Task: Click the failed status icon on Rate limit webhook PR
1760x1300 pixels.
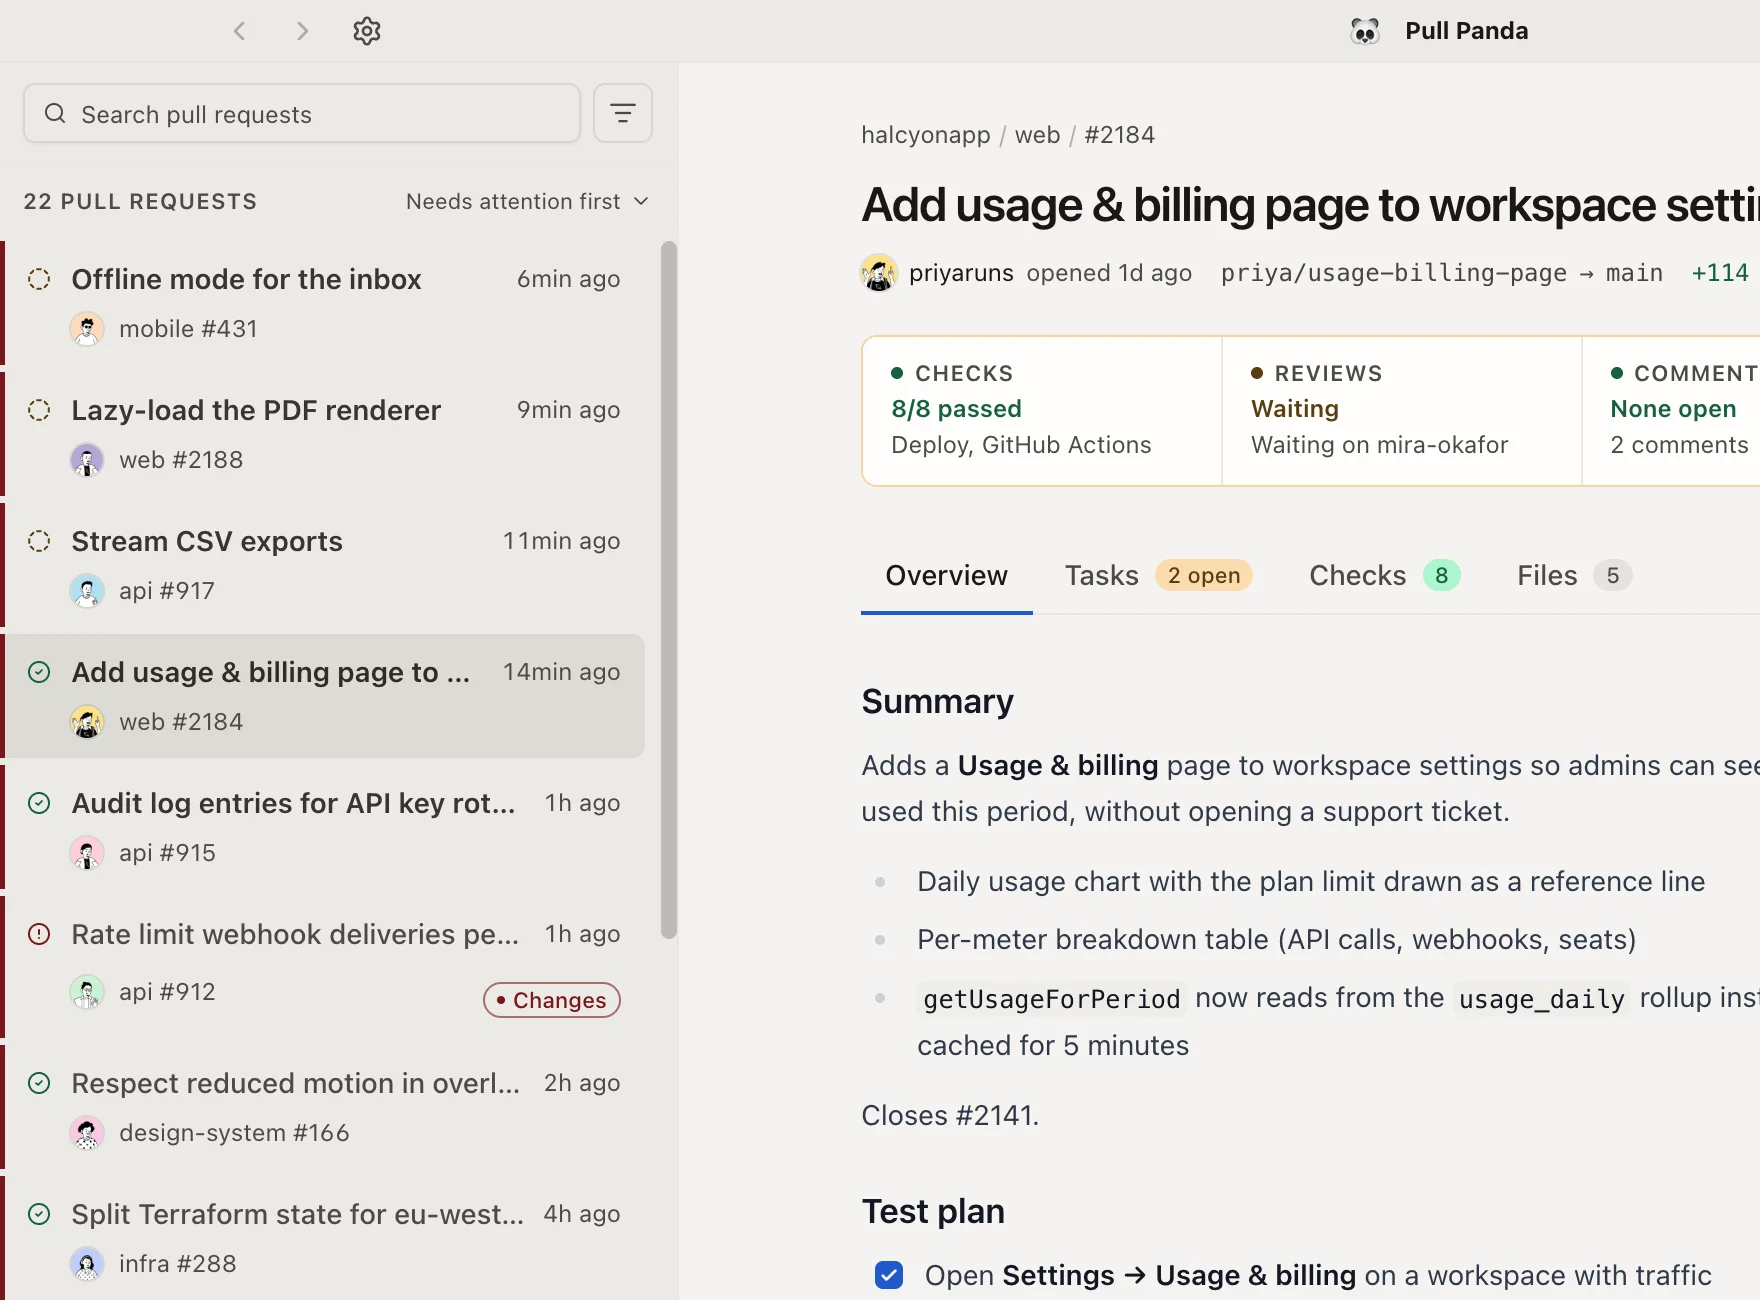Action: pos(39,934)
